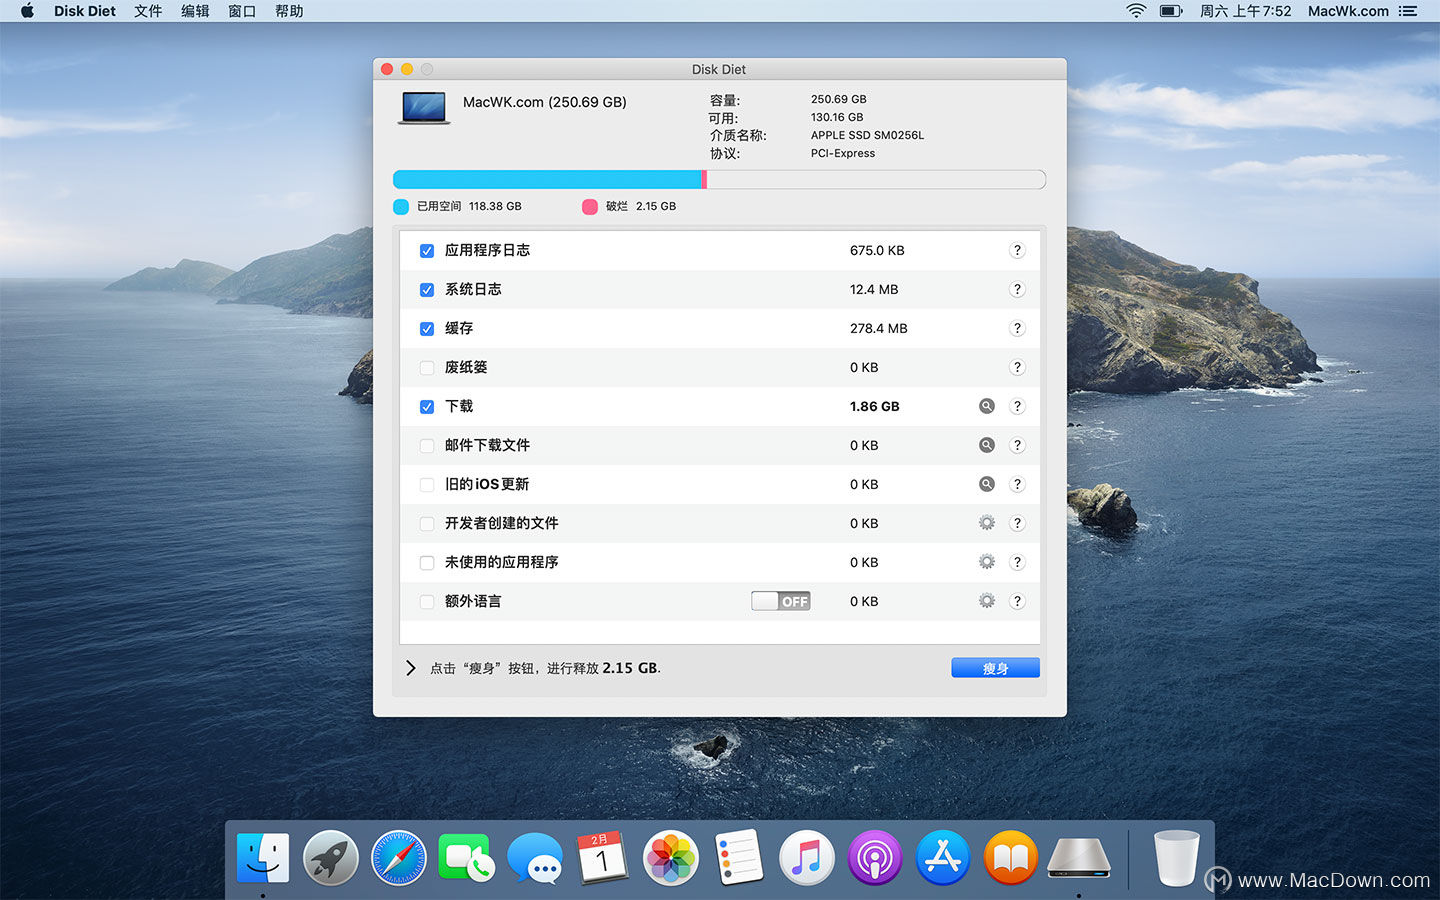Screen dimensions: 1440x900
Task: Open Apple menu
Action: 27,11
